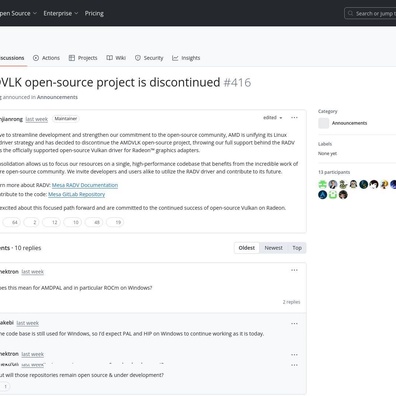The image size is (396, 396).
Task: Sort comments by Newest
Action: (x=273, y=248)
